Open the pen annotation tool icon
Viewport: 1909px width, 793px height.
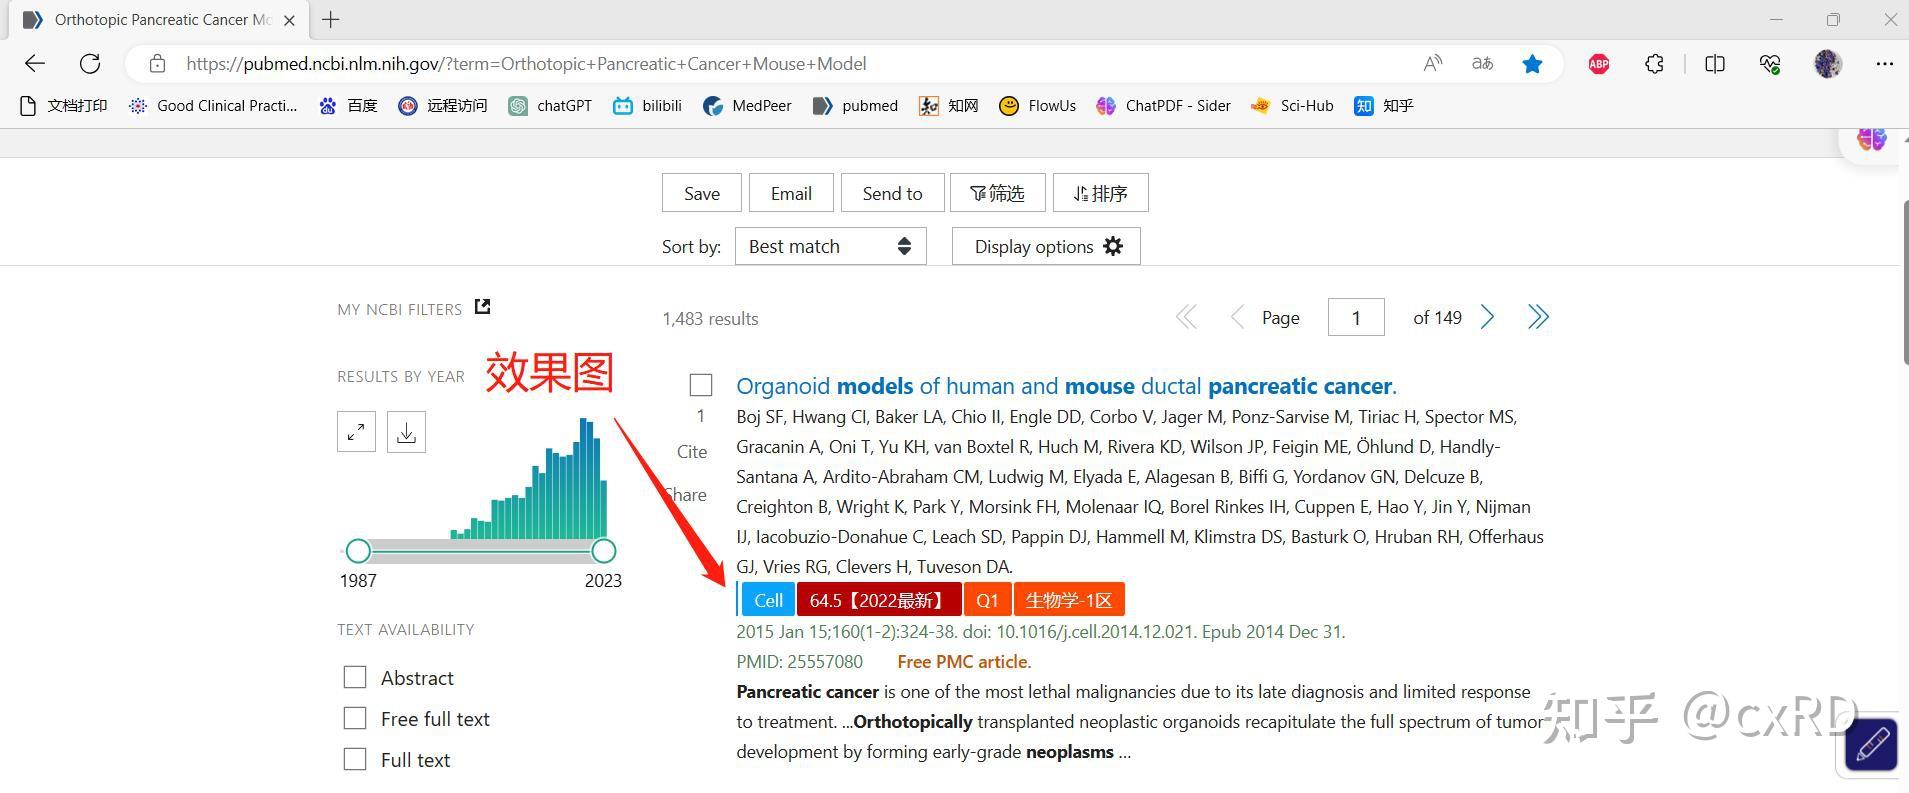point(1871,745)
